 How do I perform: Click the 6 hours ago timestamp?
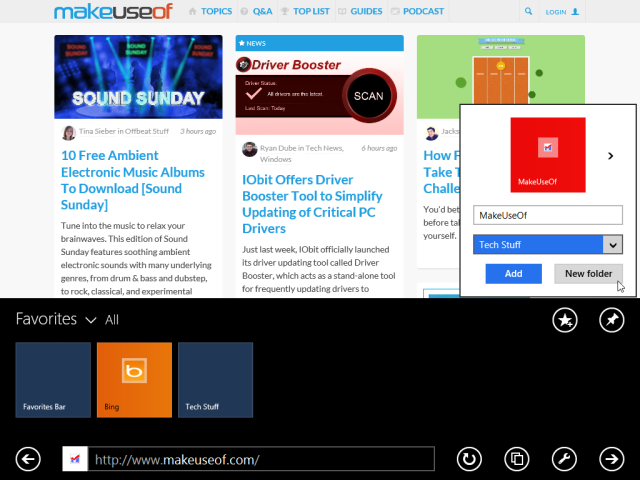point(379,148)
